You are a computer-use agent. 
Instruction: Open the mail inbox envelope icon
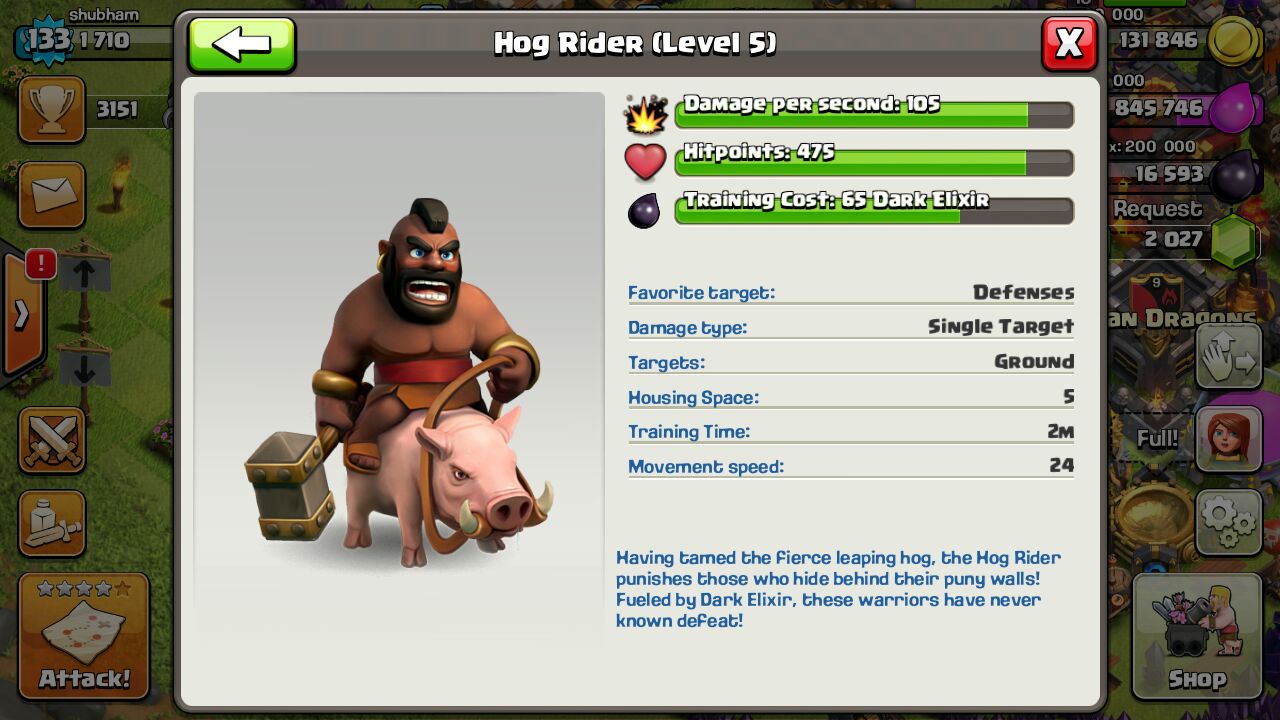pyautogui.click(x=52, y=194)
